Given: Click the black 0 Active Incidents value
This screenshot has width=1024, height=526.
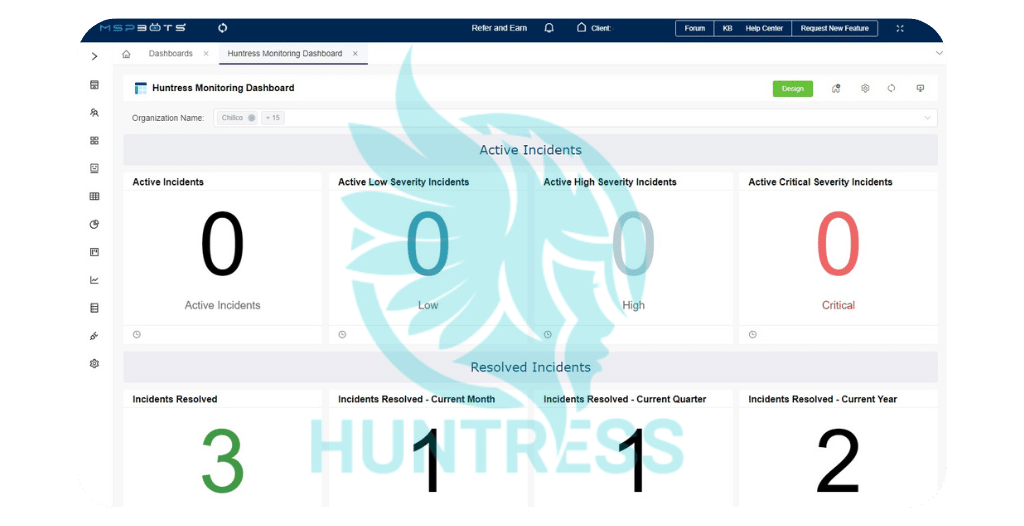Looking at the screenshot, I should [x=222, y=244].
